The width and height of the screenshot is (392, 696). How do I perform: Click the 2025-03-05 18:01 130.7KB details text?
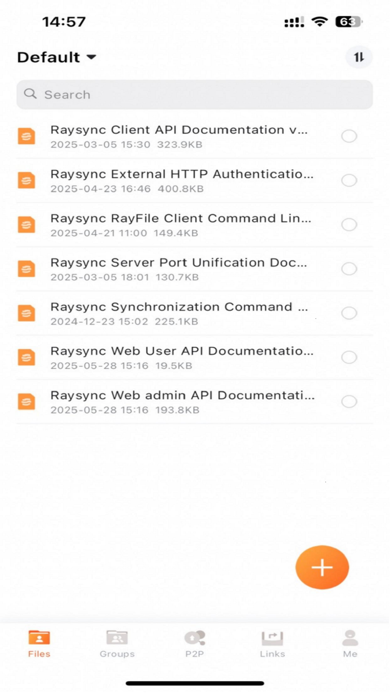pos(125,277)
